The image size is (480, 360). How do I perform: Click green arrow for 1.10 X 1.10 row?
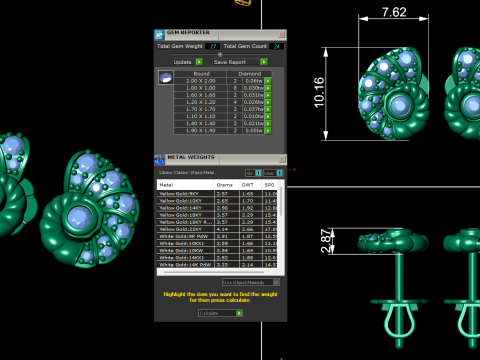pos(268,116)
